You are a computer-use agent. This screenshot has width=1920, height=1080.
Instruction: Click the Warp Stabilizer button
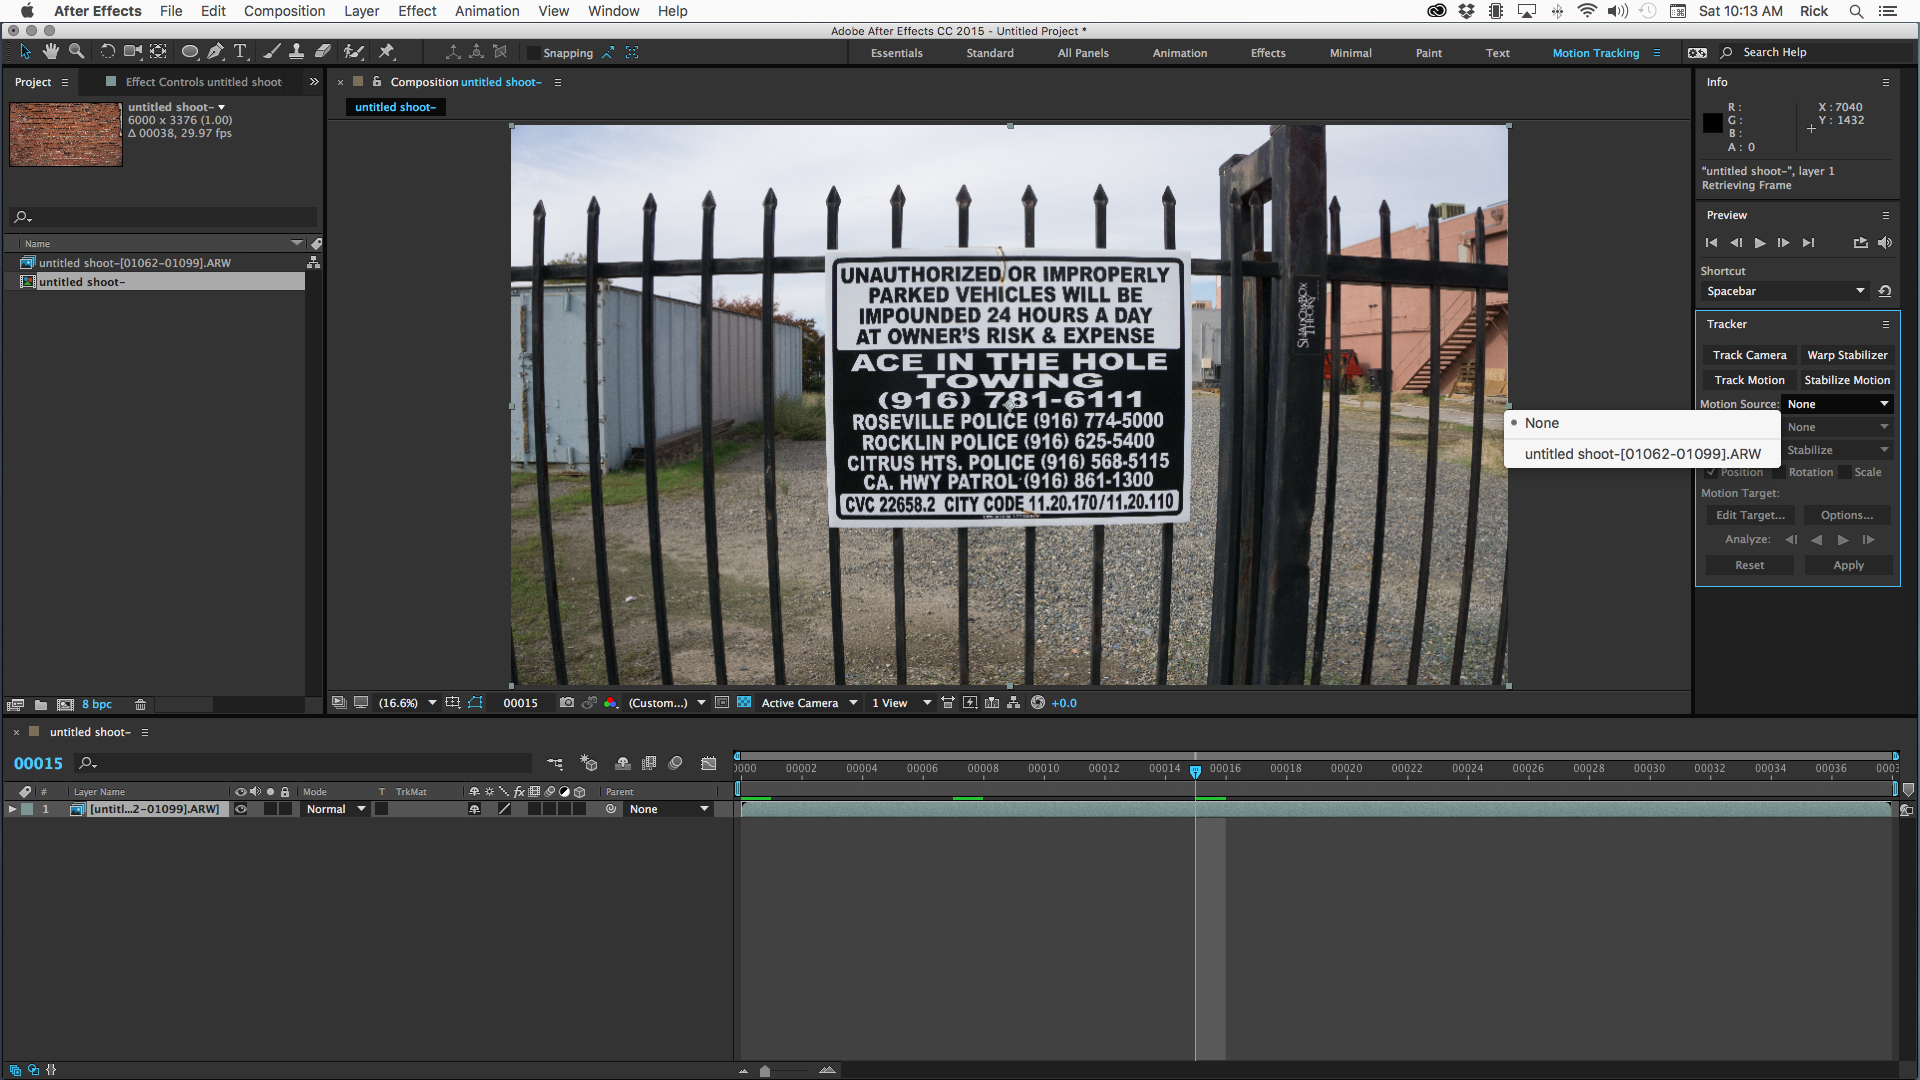[1847, 355]
